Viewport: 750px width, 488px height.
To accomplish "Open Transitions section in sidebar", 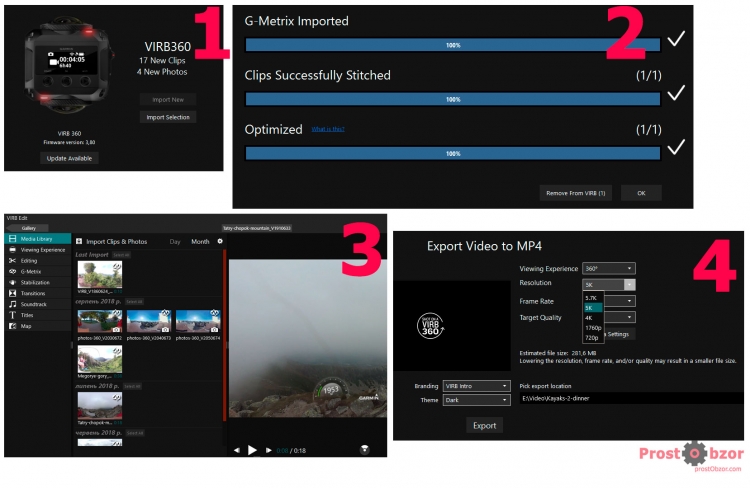I will (37, 293).
